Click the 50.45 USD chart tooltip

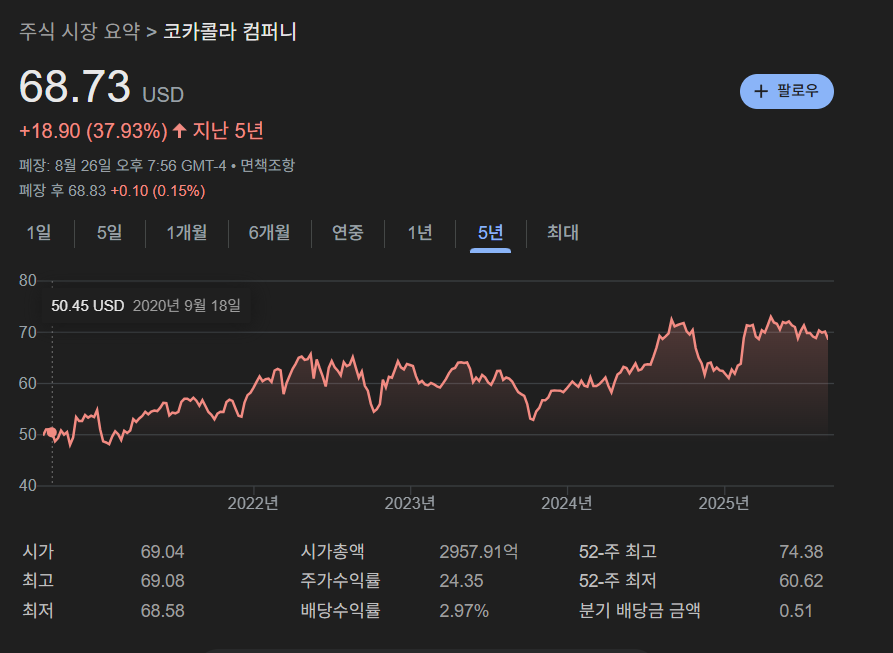[x=145, y=306]
